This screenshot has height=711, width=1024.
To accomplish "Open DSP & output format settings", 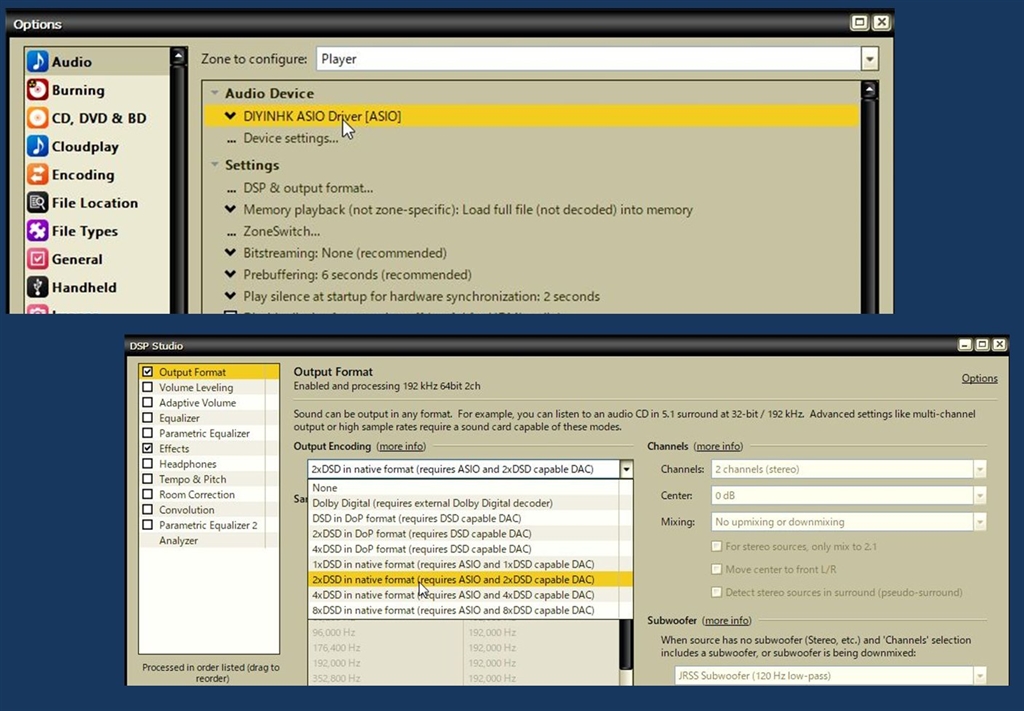I will point(308,188).
